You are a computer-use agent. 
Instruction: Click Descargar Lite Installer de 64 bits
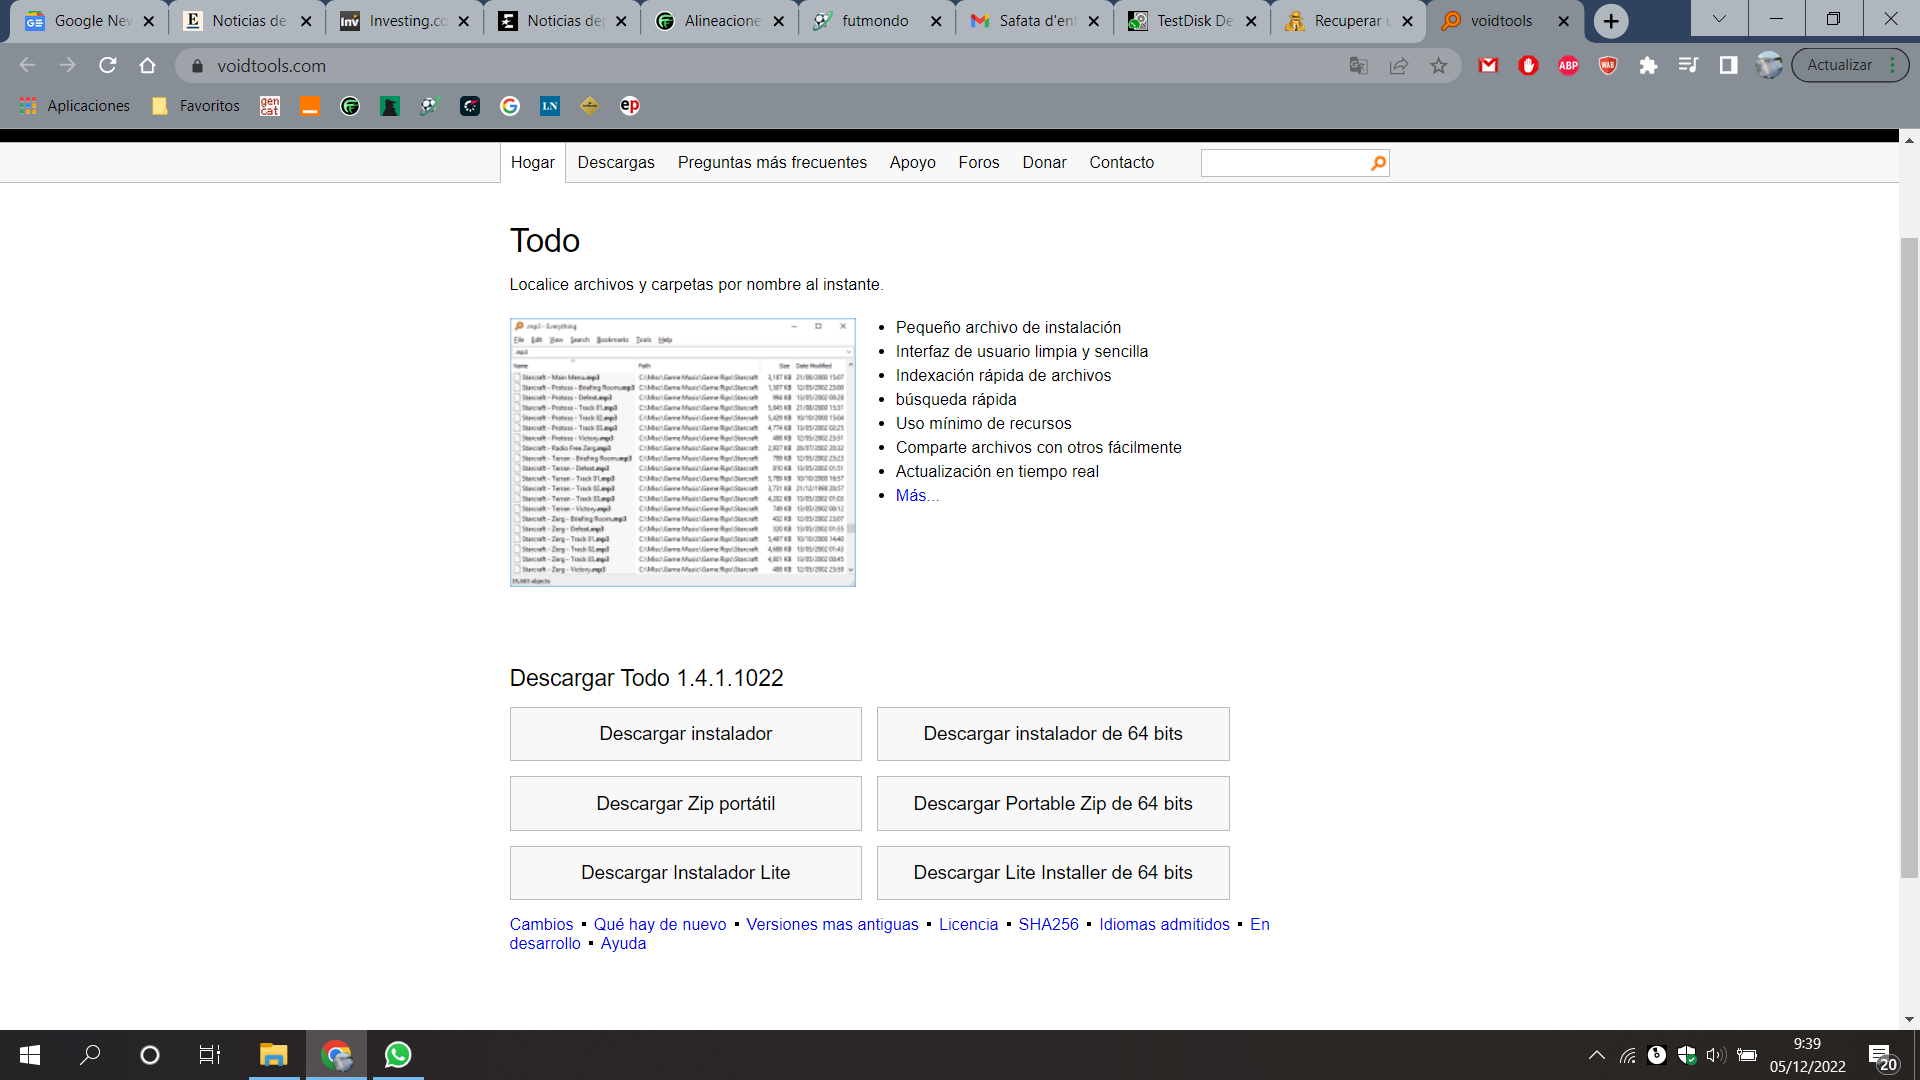[x=1053, y=873]
